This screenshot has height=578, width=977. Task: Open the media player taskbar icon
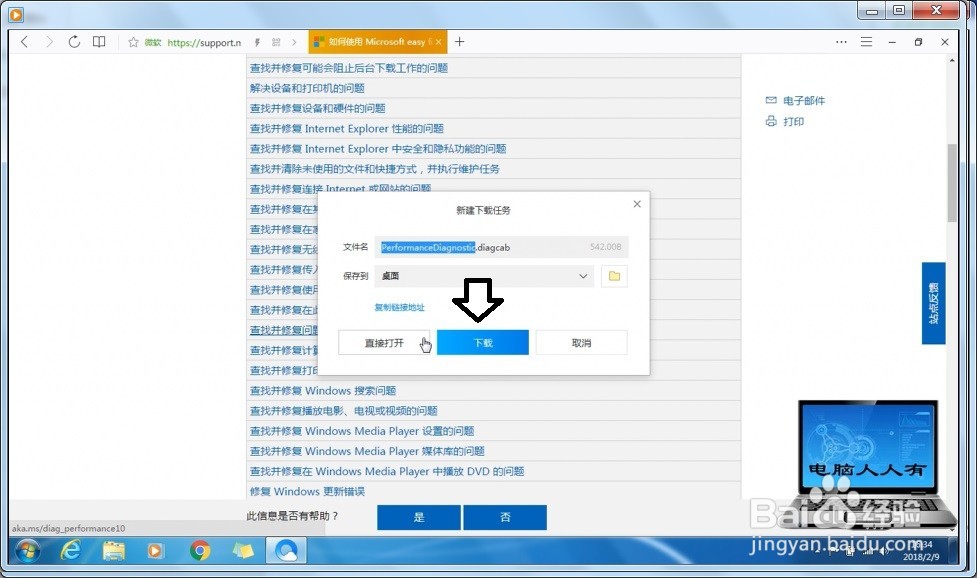tap(155, 551)
